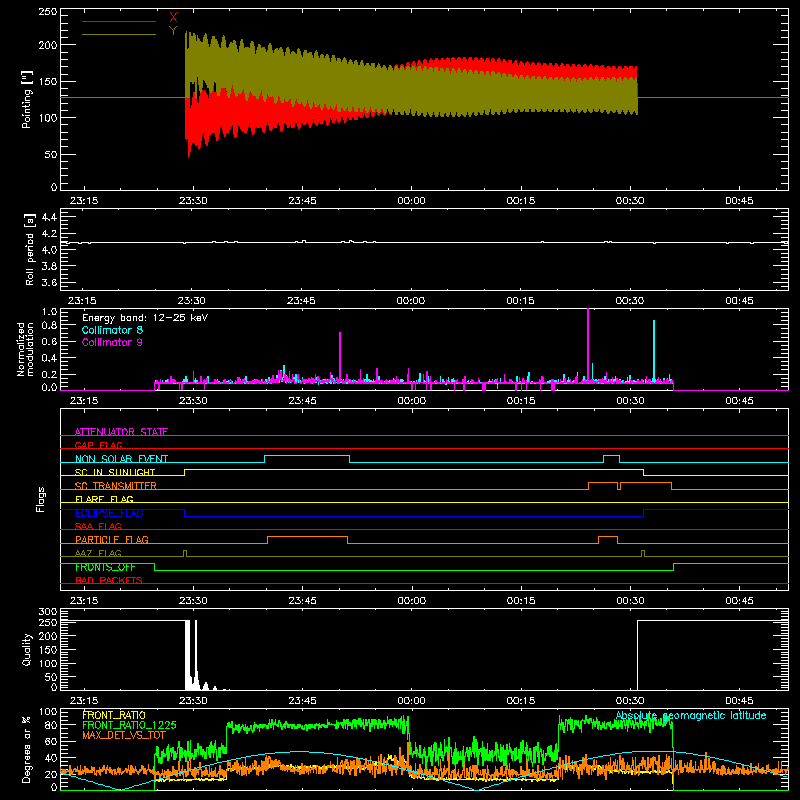Click the FRONT_RATIO legend entry
Image resolution: width=800 pixels, height=800 pixels.
(114, 715)
